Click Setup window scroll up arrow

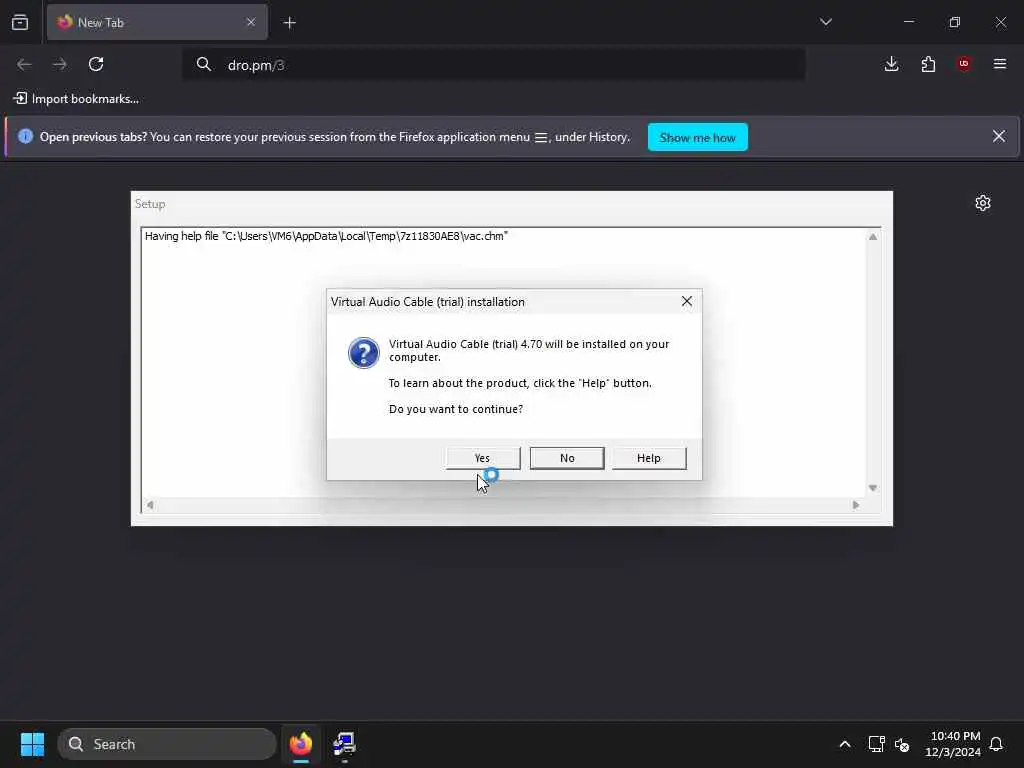point(873,236)
